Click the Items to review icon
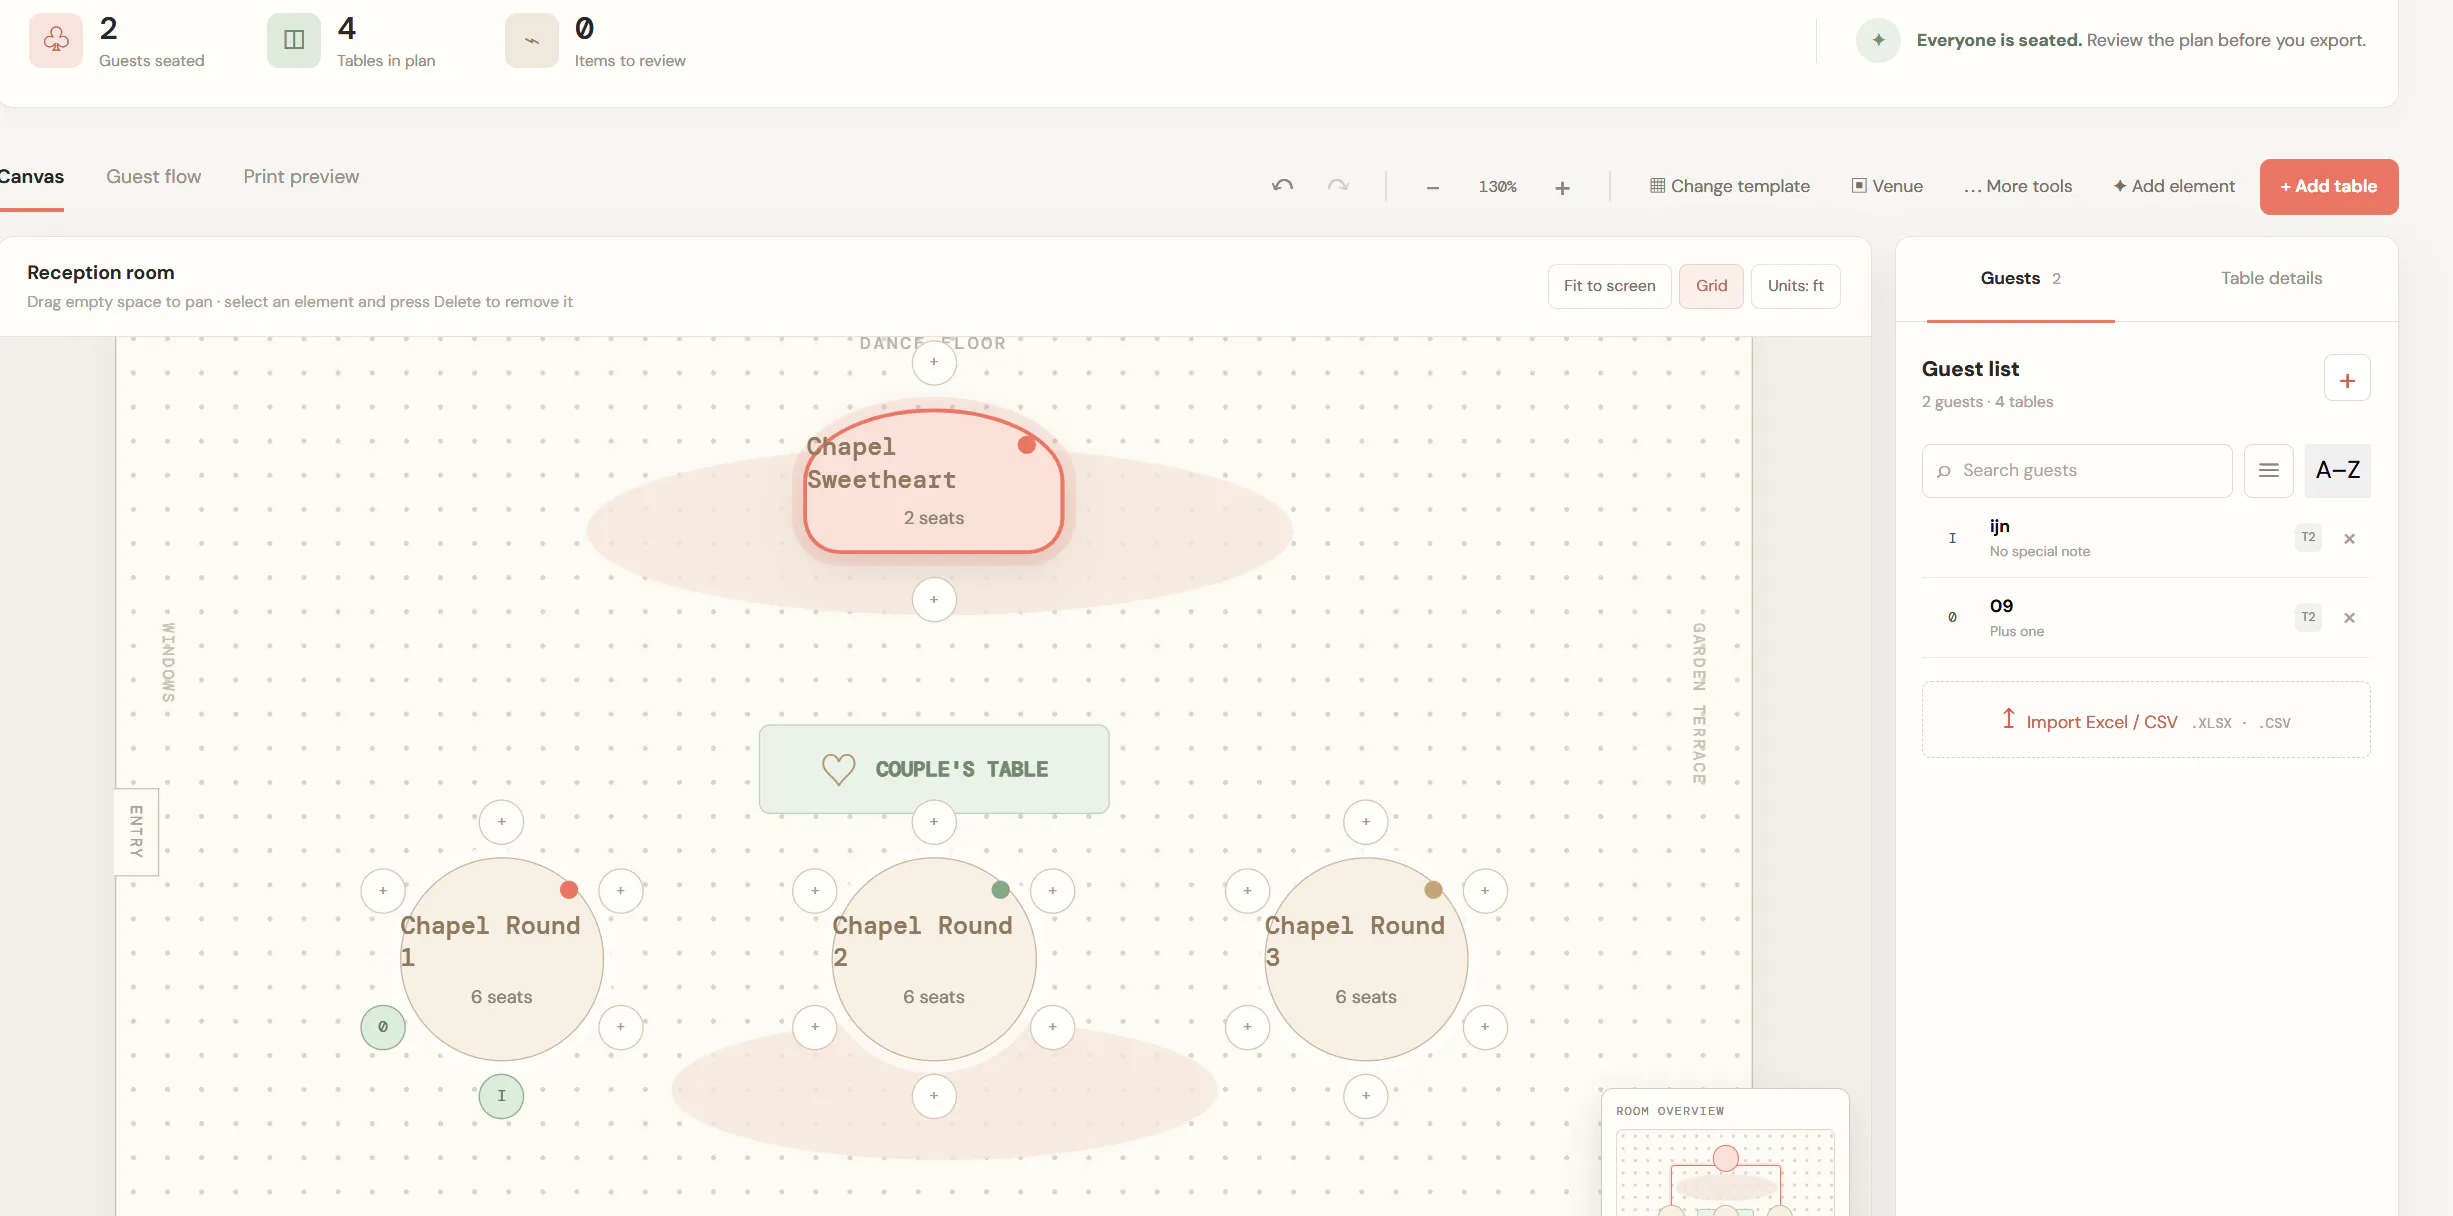Viewport: 2453px width, 1216px height. [532, 40]
